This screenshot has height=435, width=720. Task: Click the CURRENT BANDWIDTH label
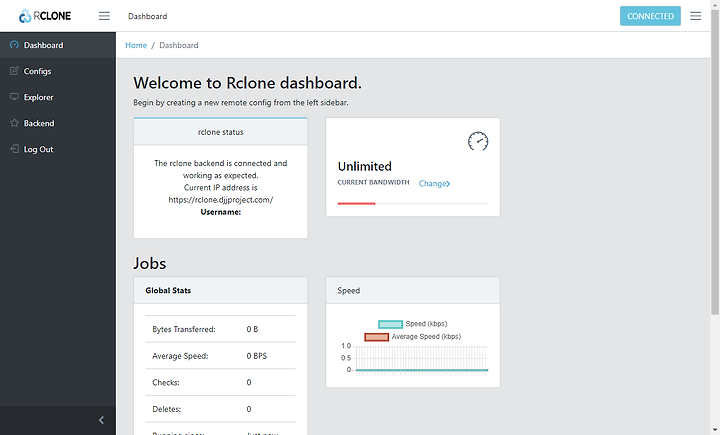(373, 182)
